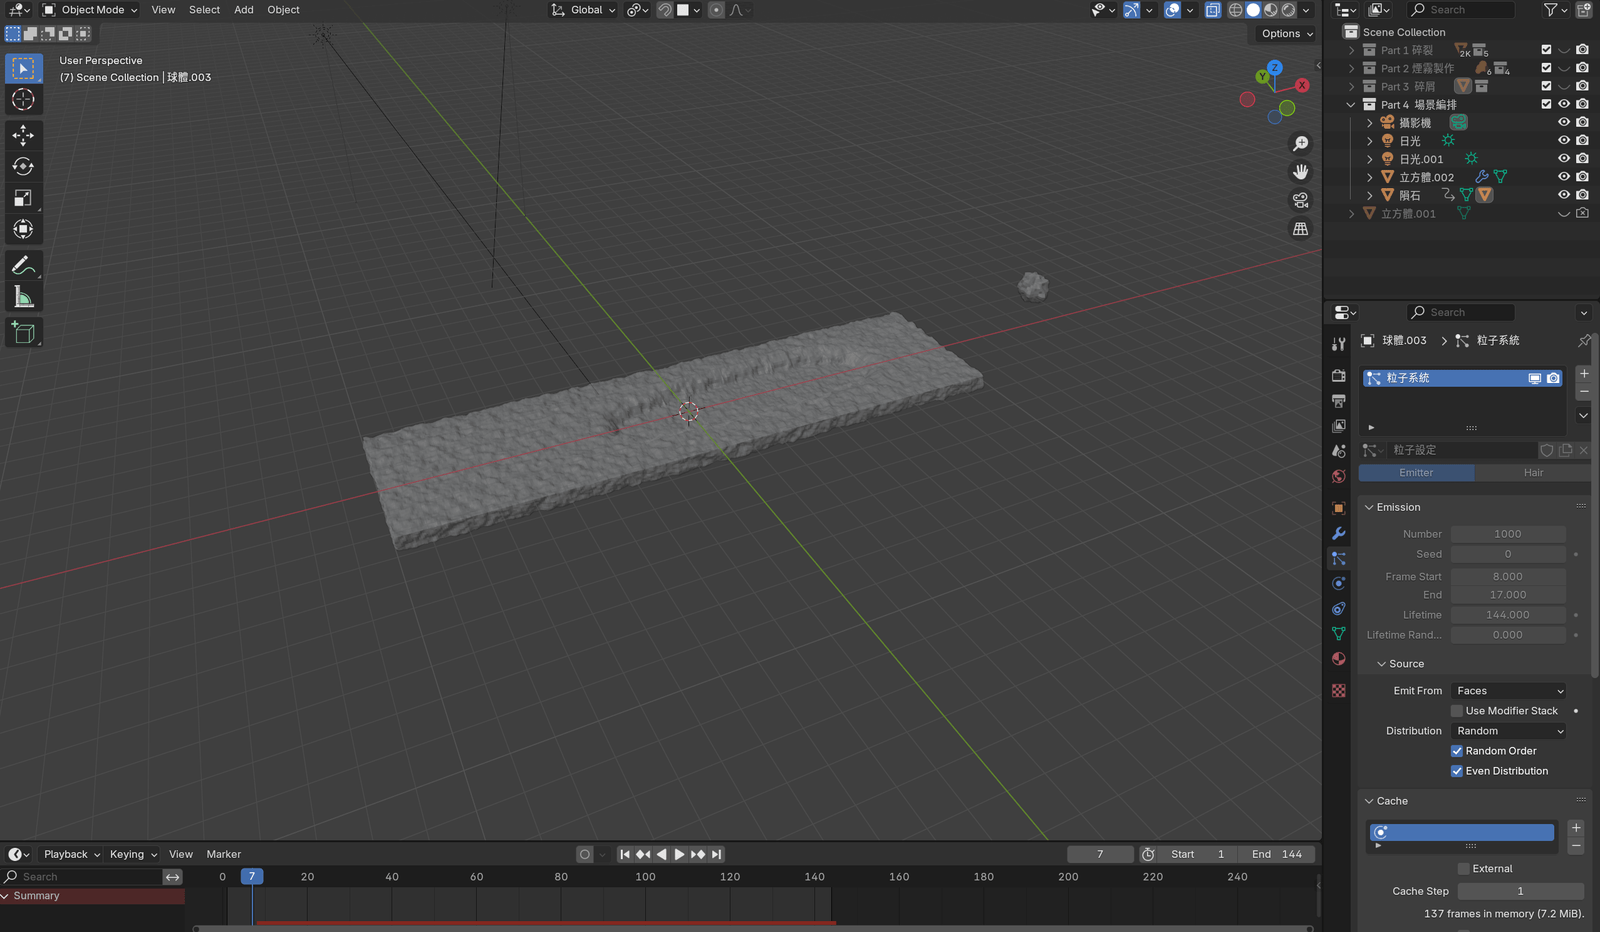1600x932 pixels.
Task: Collapse the Source subpanel
Action: pos(1382,664)
